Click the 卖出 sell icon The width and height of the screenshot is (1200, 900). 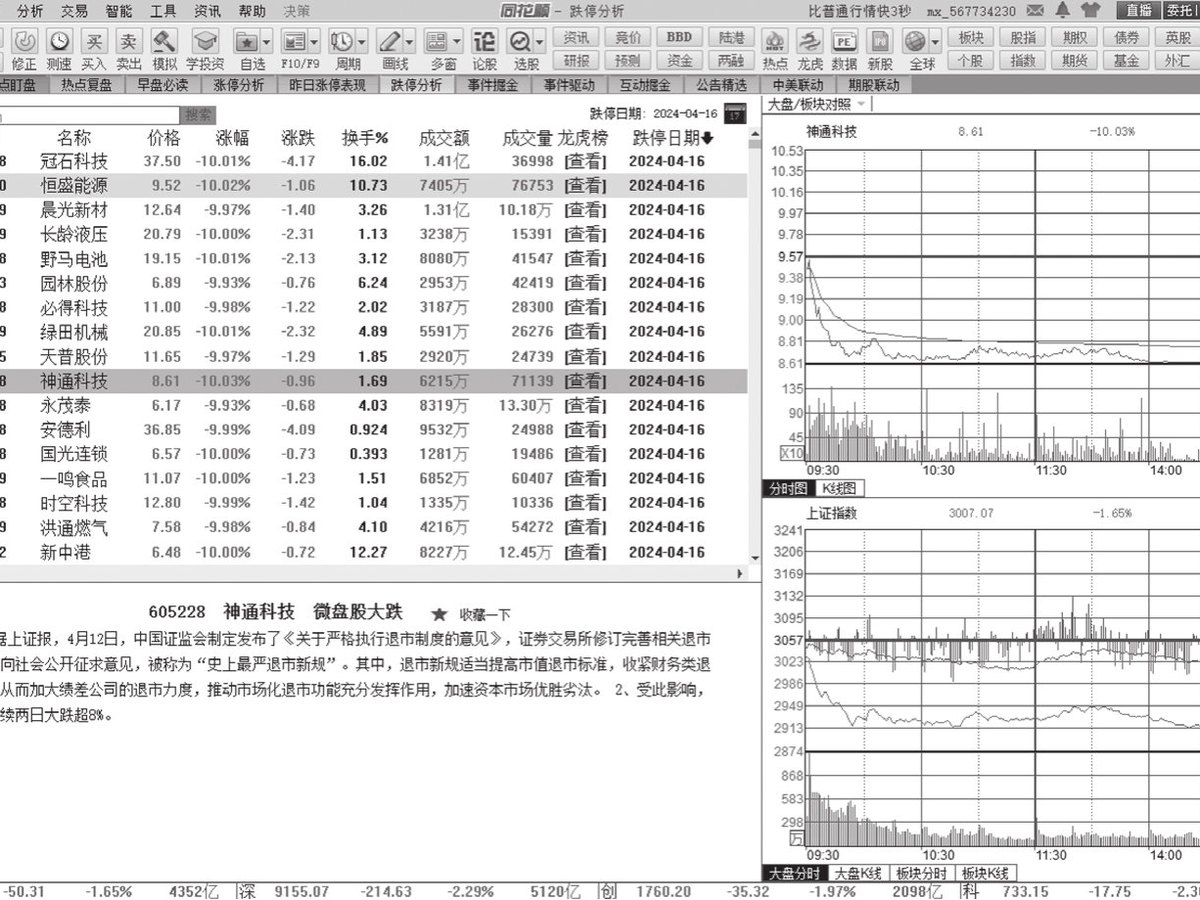129,42
